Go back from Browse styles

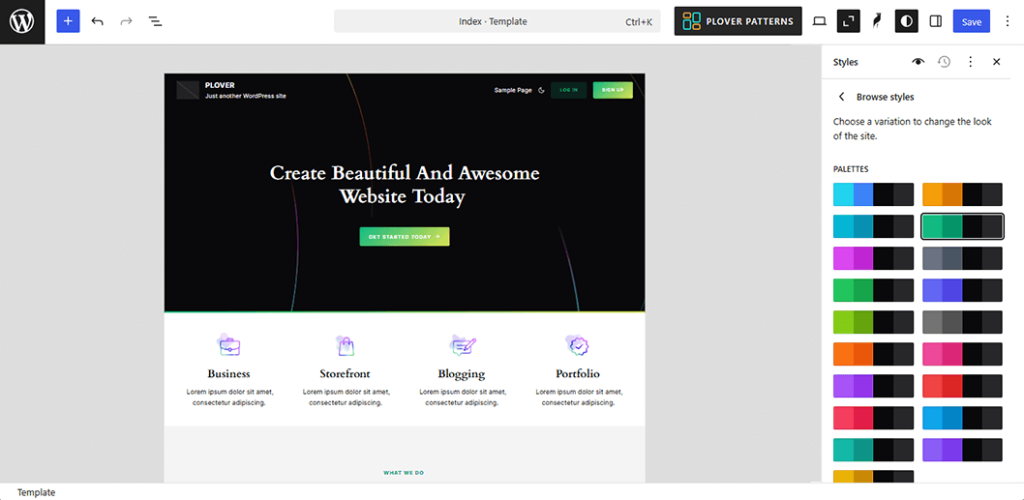[841, 97]
